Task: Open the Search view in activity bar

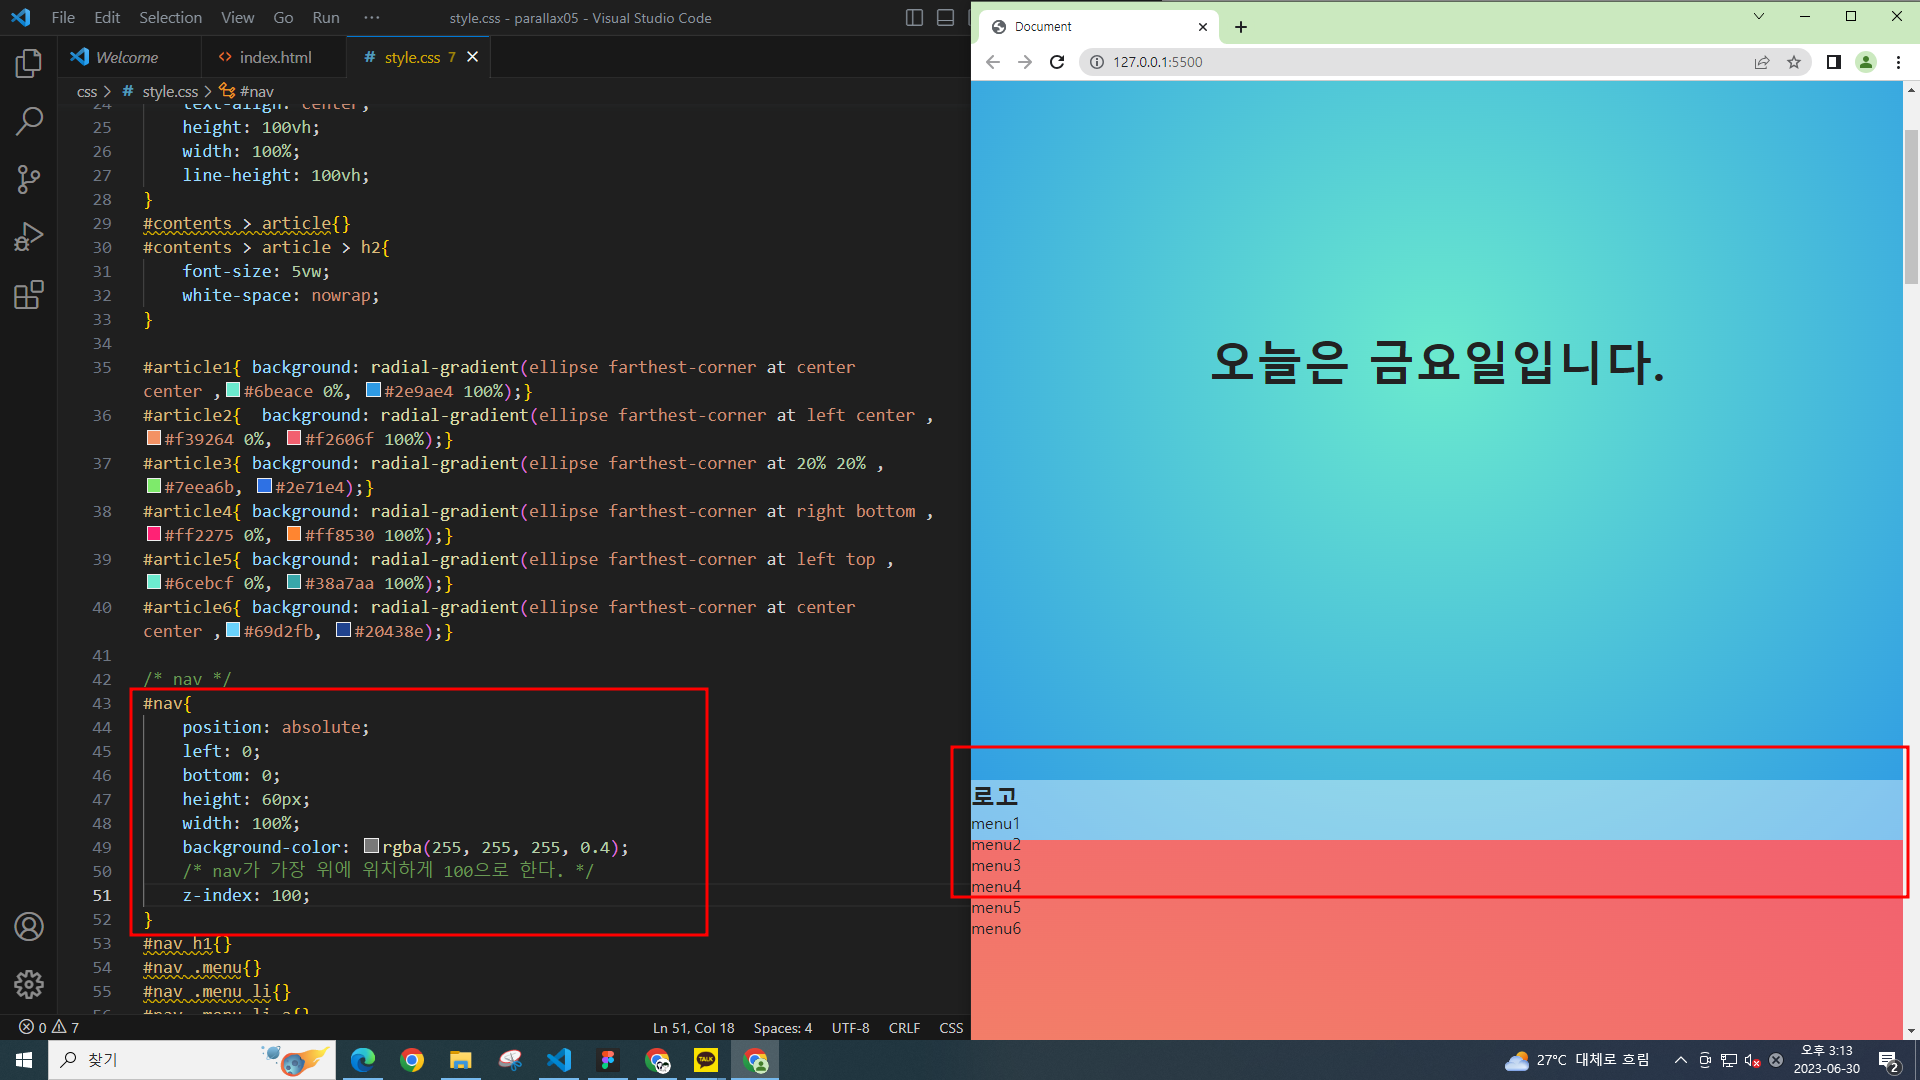Action: pyautogui.click(x=29, y=122)
